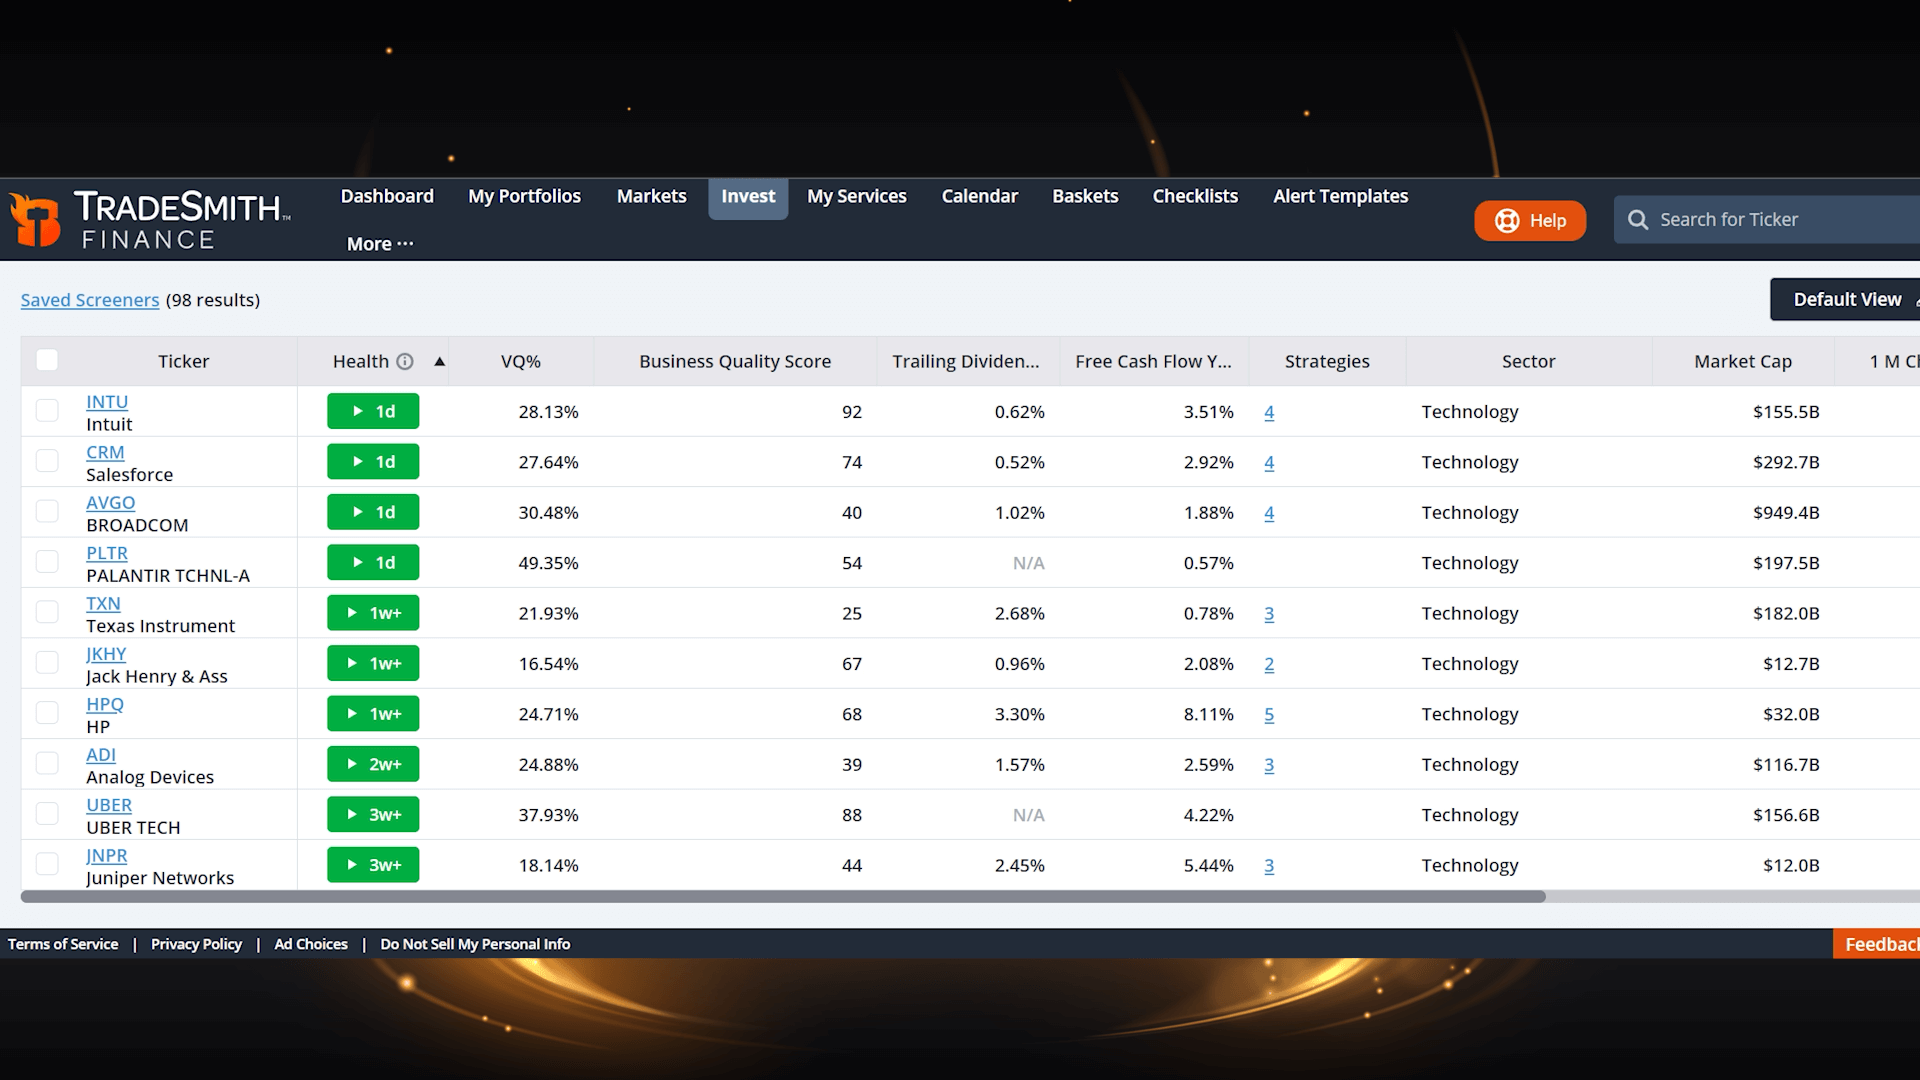
Task: Toggle the Health column sort arrow
Action: 440,361
